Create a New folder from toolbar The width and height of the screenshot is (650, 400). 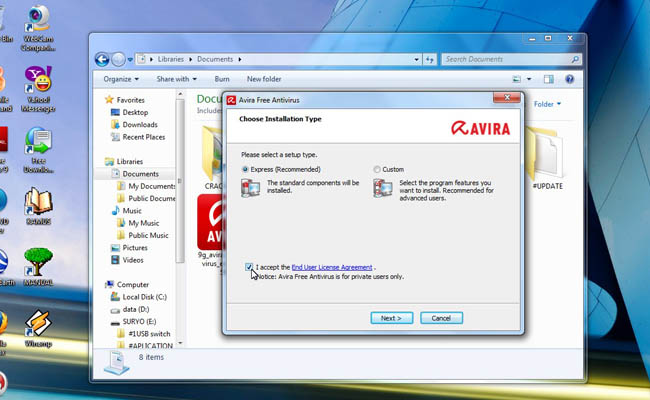264,79
